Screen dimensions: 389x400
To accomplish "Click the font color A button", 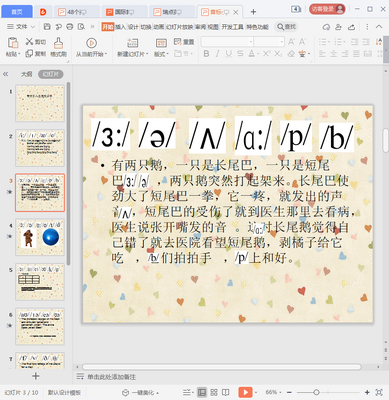I will coord(251,53).
